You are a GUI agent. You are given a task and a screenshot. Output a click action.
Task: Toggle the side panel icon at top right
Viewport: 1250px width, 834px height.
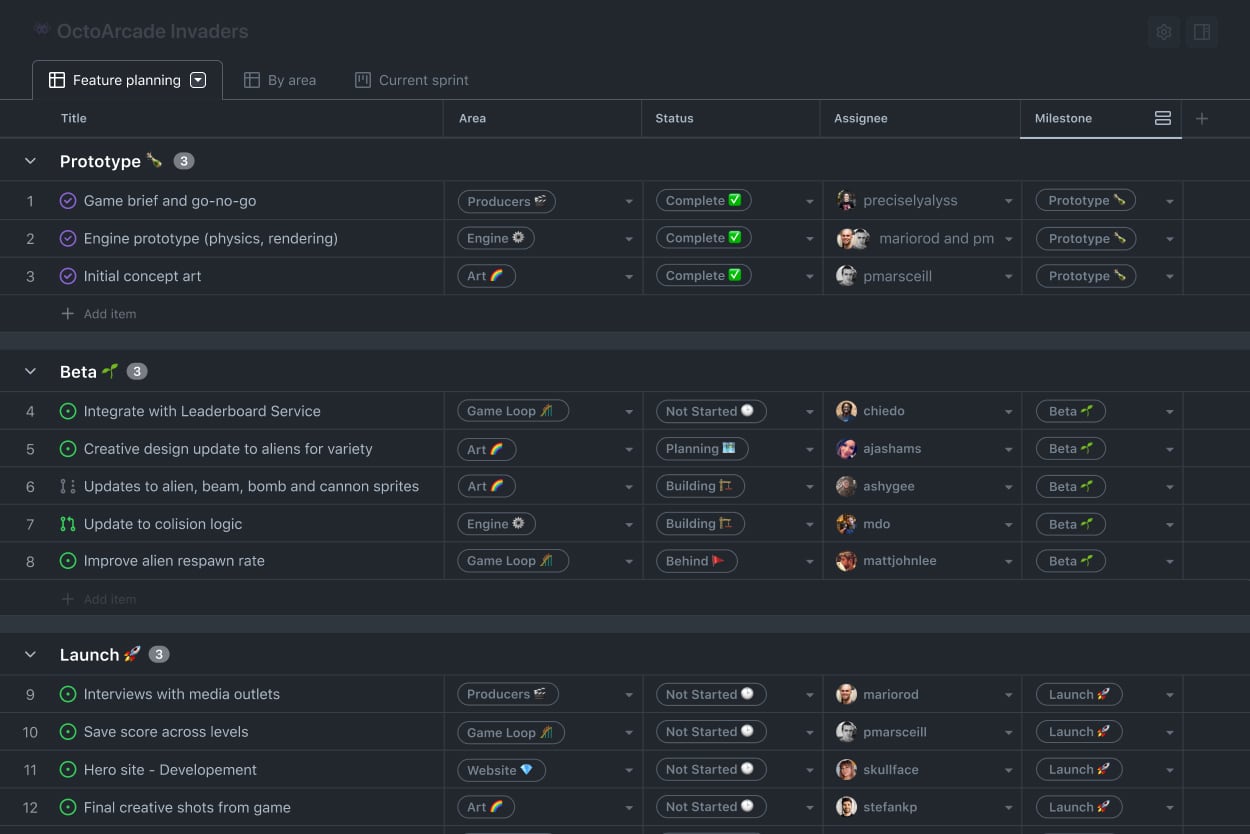click(x=1202, y=32)
